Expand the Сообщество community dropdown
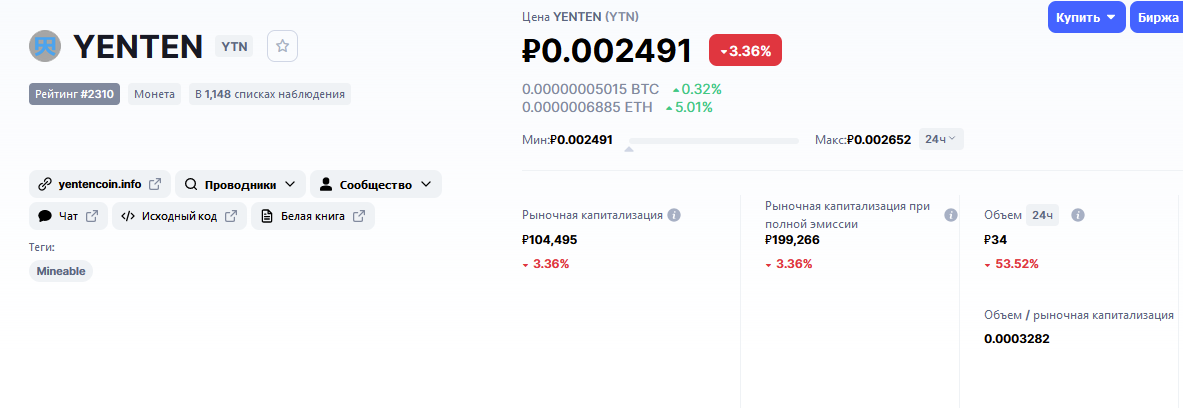Image resolution: width=1183 pixels, height=415 pixels. (x=376, y=184)
